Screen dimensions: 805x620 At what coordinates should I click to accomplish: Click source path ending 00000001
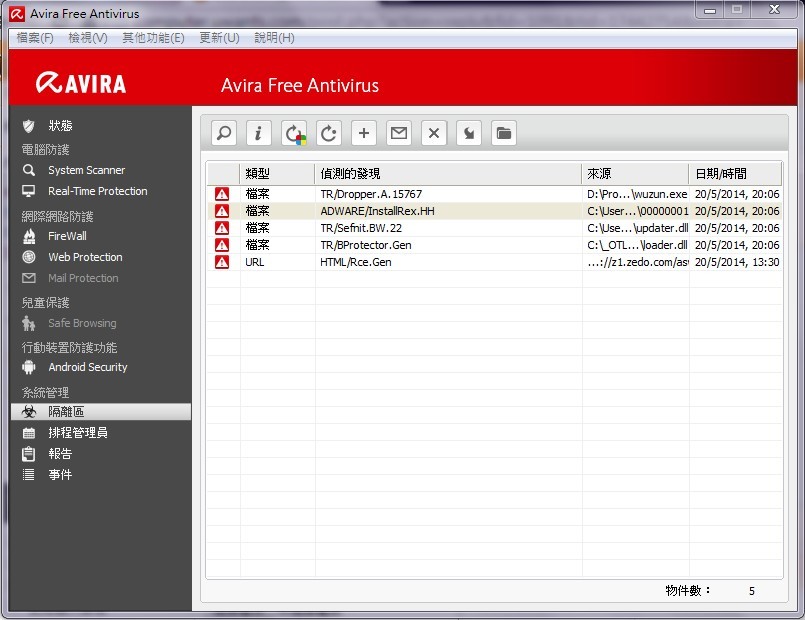pyautogui.click(x=637, y=211)
